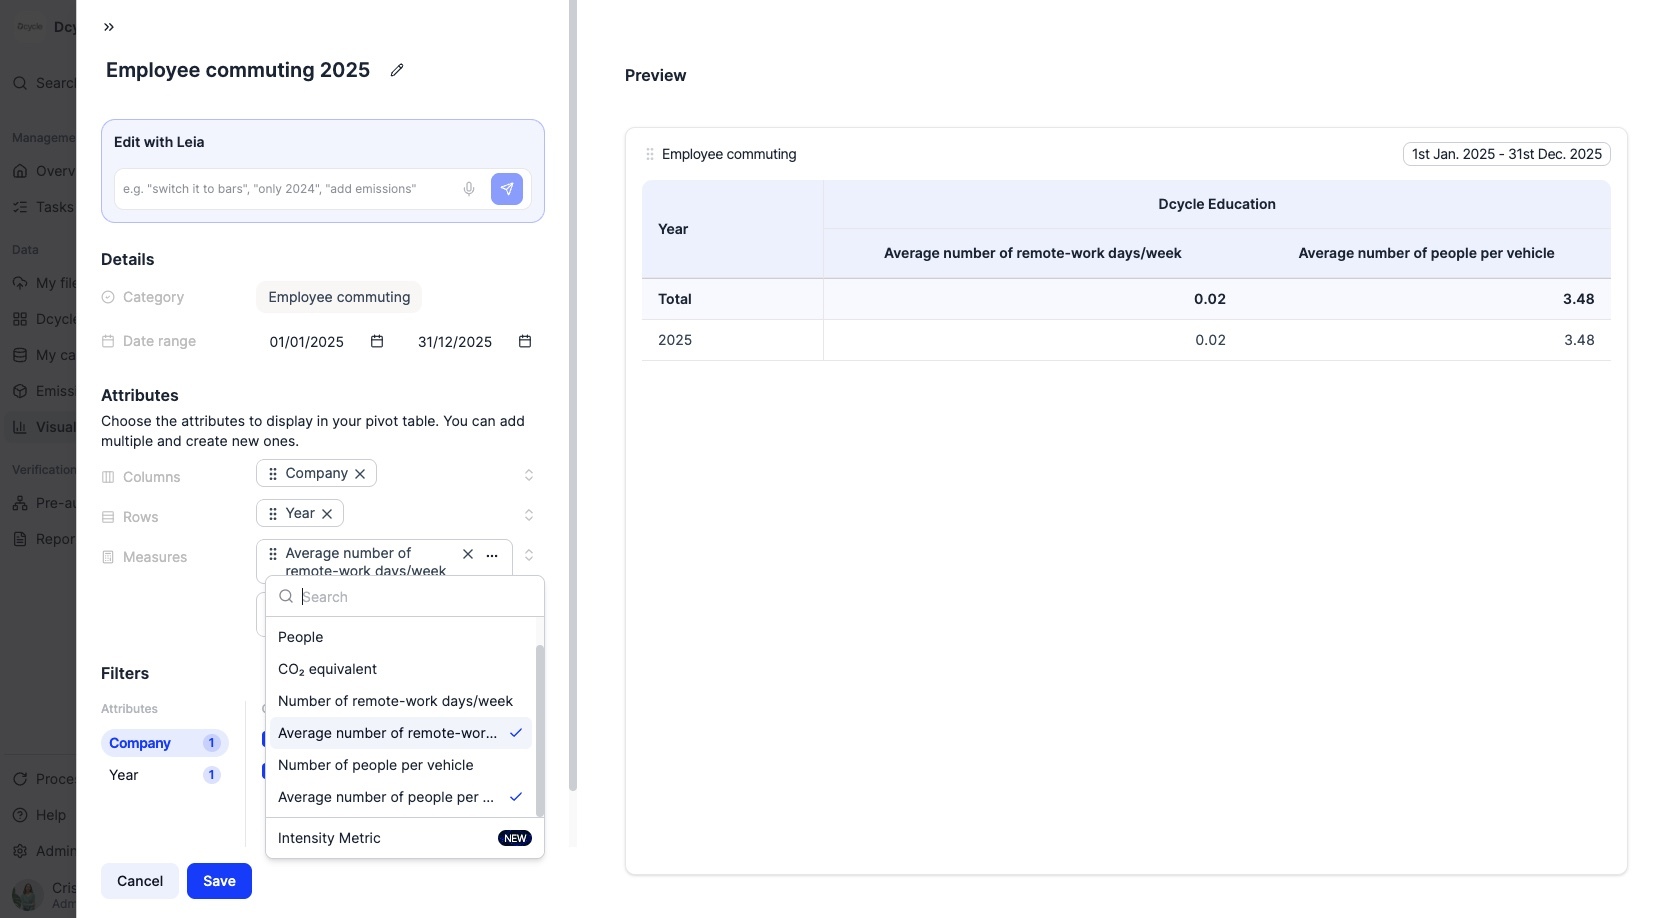Click the measures dropdown list scrollbar
Screen dimensions: 1668x918
(x=540, y=730)
